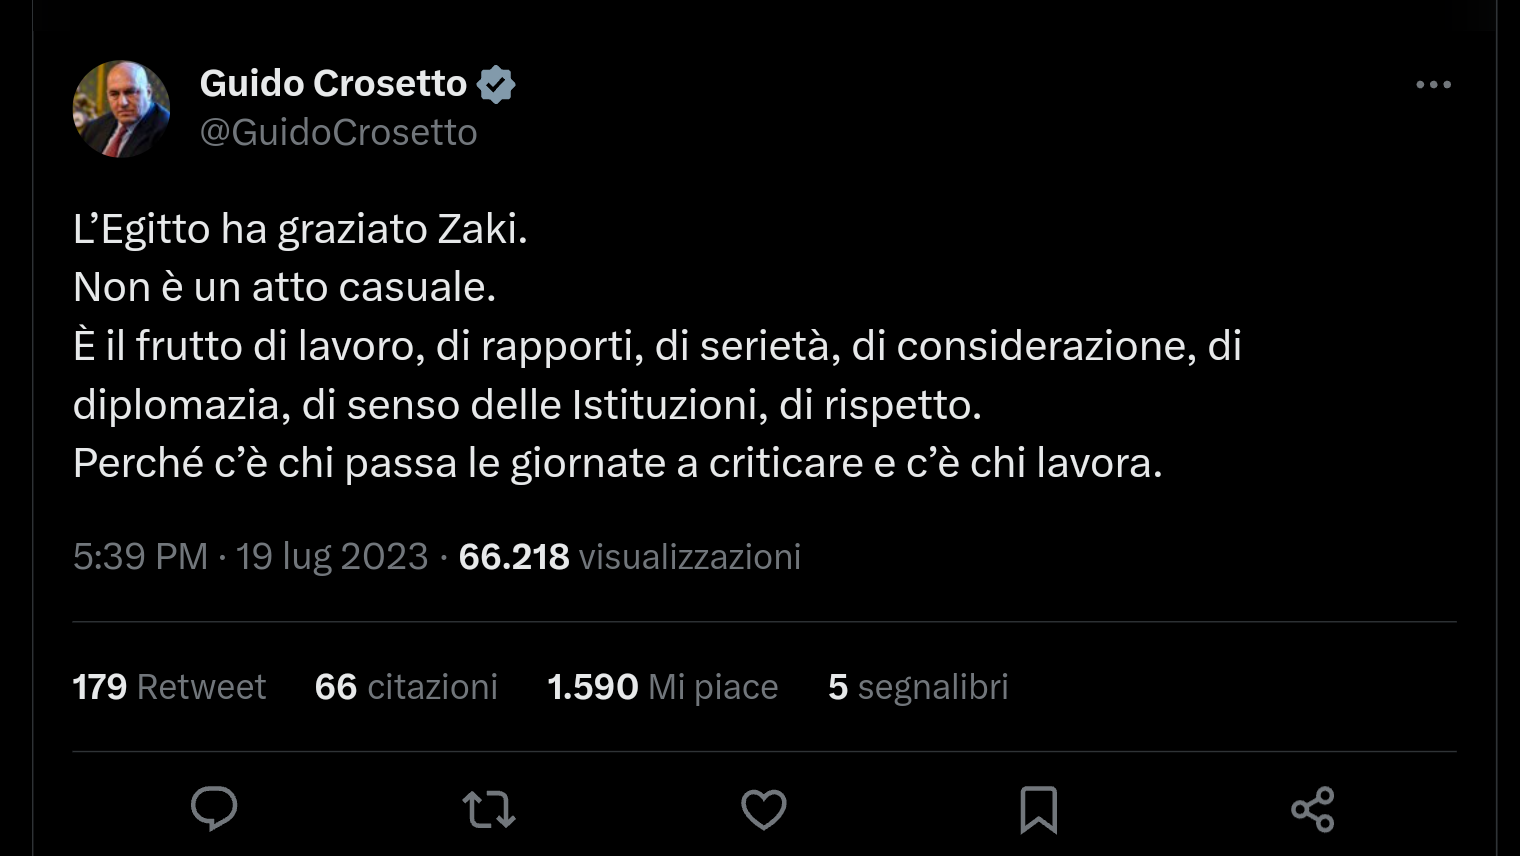1520x856 pixels.
Task: Click the blue verified badge next to Guido Crosetto
Action: [497, 84]
